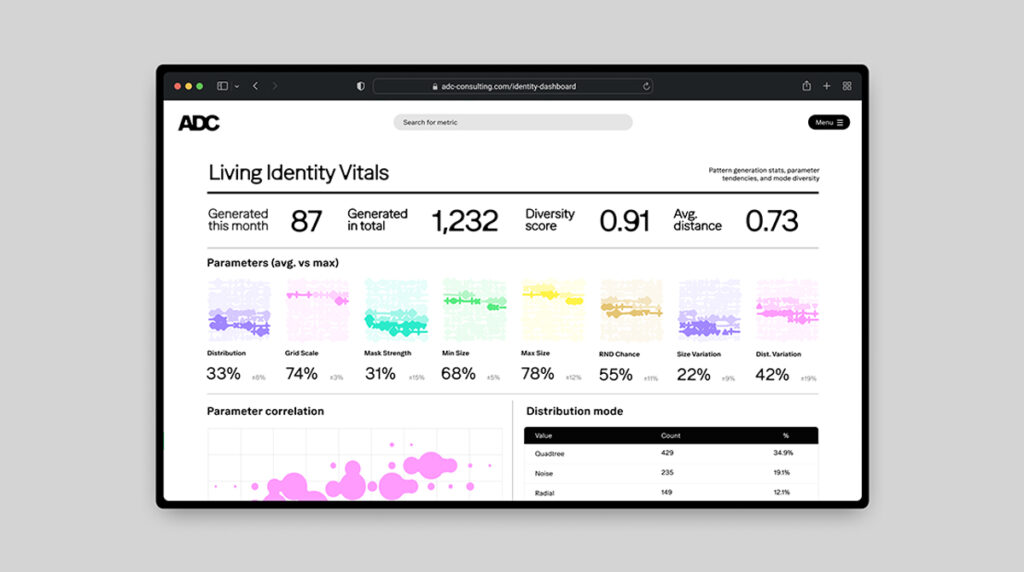Open the Mask Strength teal chart
This screenshot has width=1024, height=572.
click(x=395, y=310)
